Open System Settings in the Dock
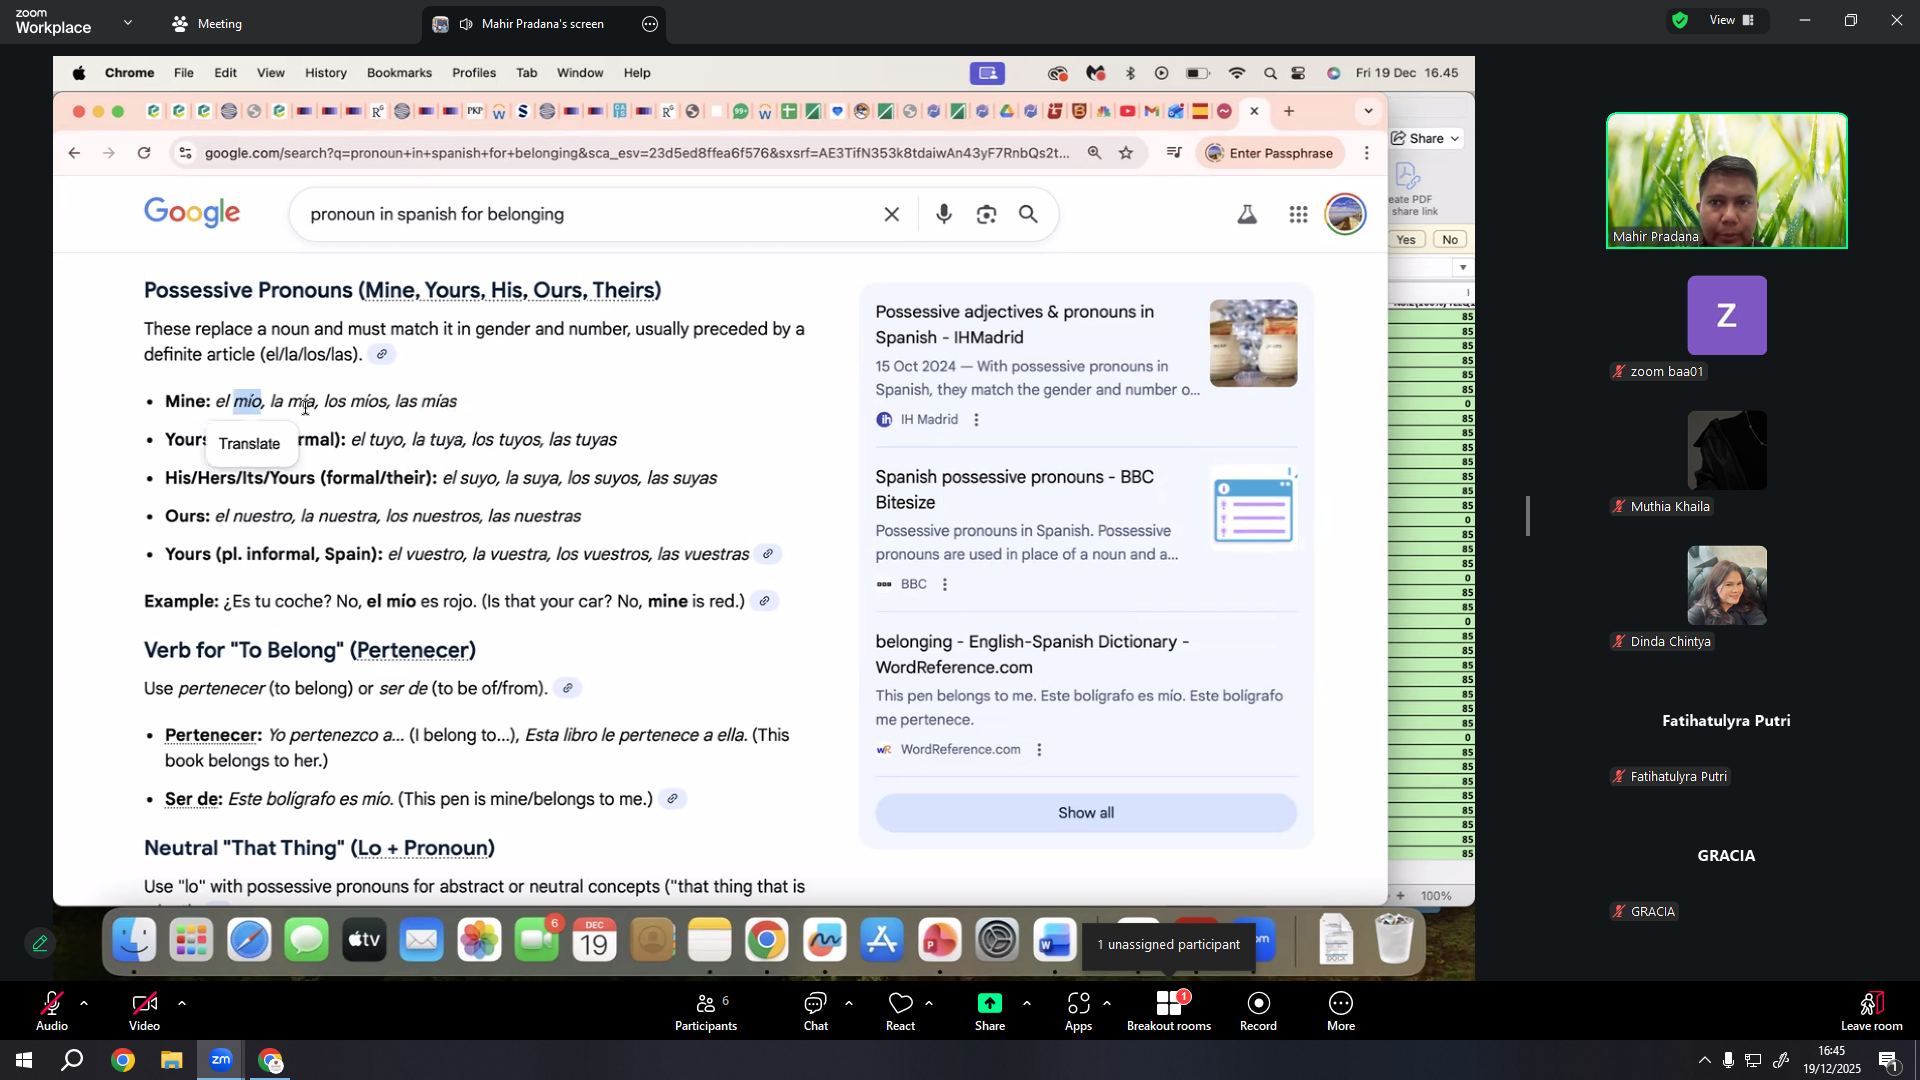 (997, 940)
